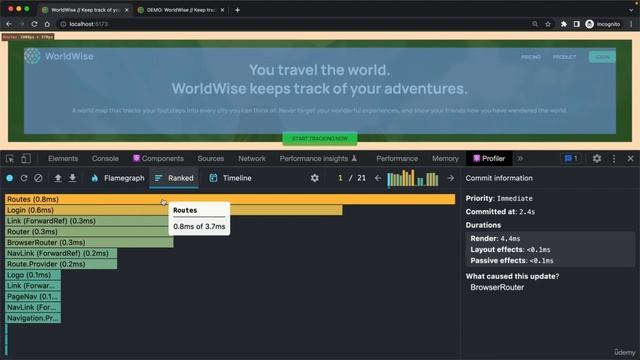The image size is (640, 360).
Task: Open the PRICING nav link
Action: click(531, 57)
